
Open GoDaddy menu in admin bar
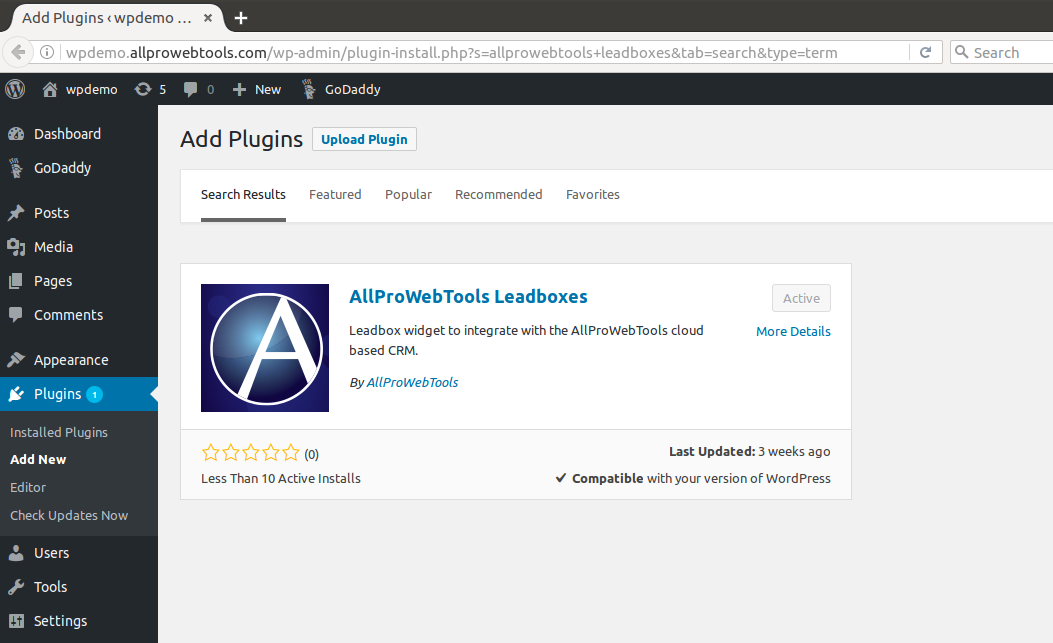coord(341,89)
